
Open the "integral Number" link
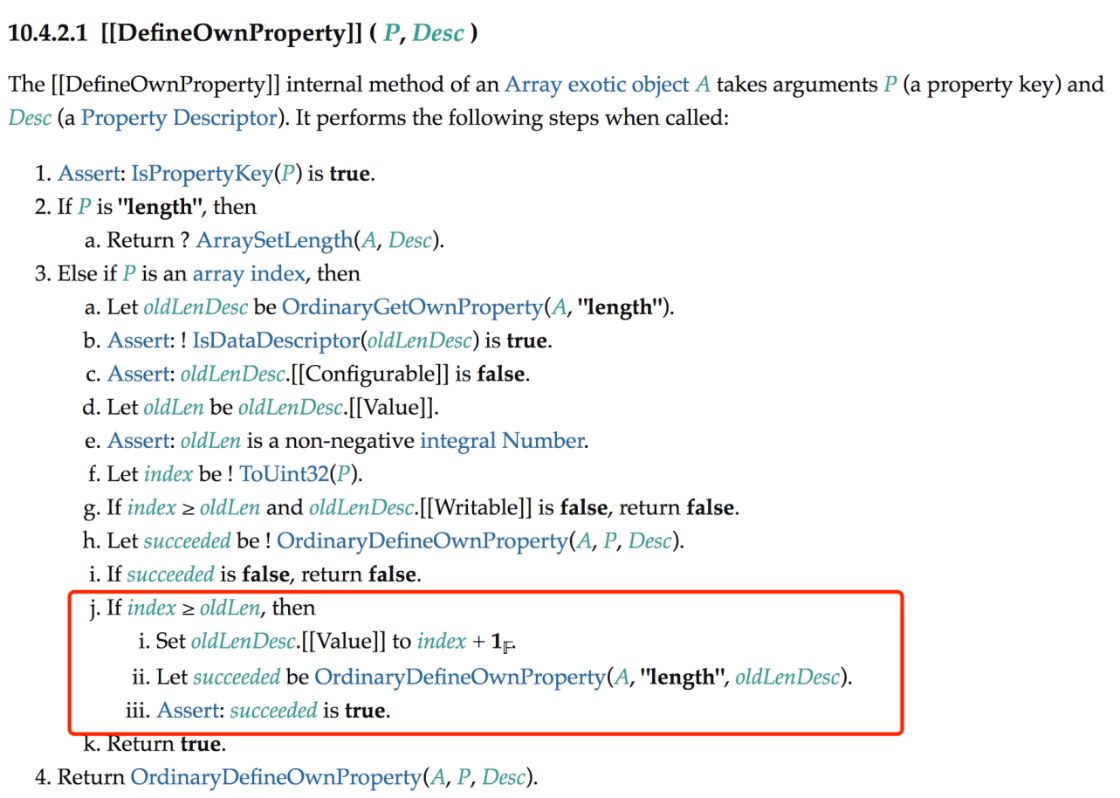502,441
